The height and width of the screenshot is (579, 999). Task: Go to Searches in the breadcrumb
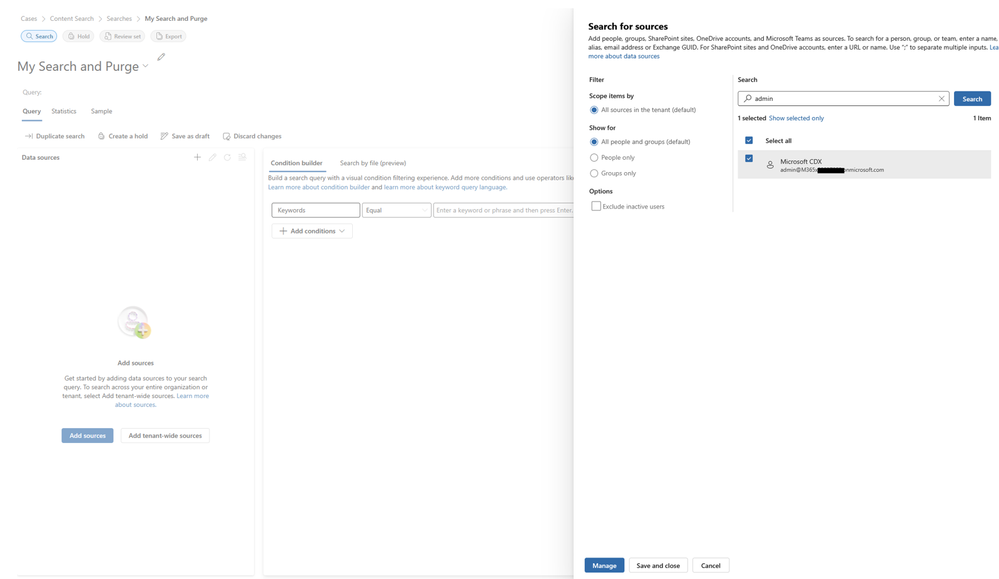[x=119, y=18]
